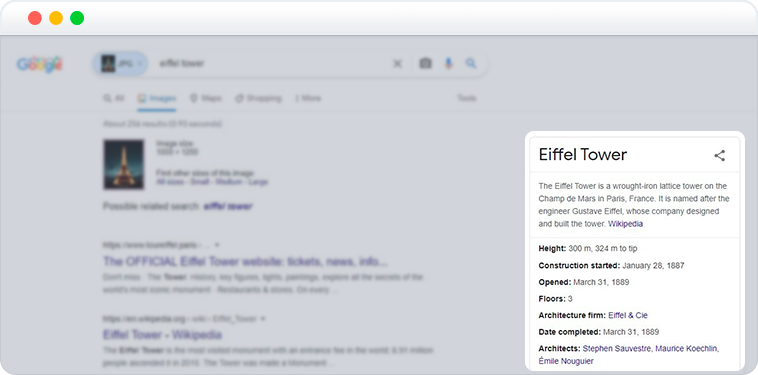Open the Eiffel & Cie architecture firm link
This screenshot has height=375, width=758.
pos(627,315)
